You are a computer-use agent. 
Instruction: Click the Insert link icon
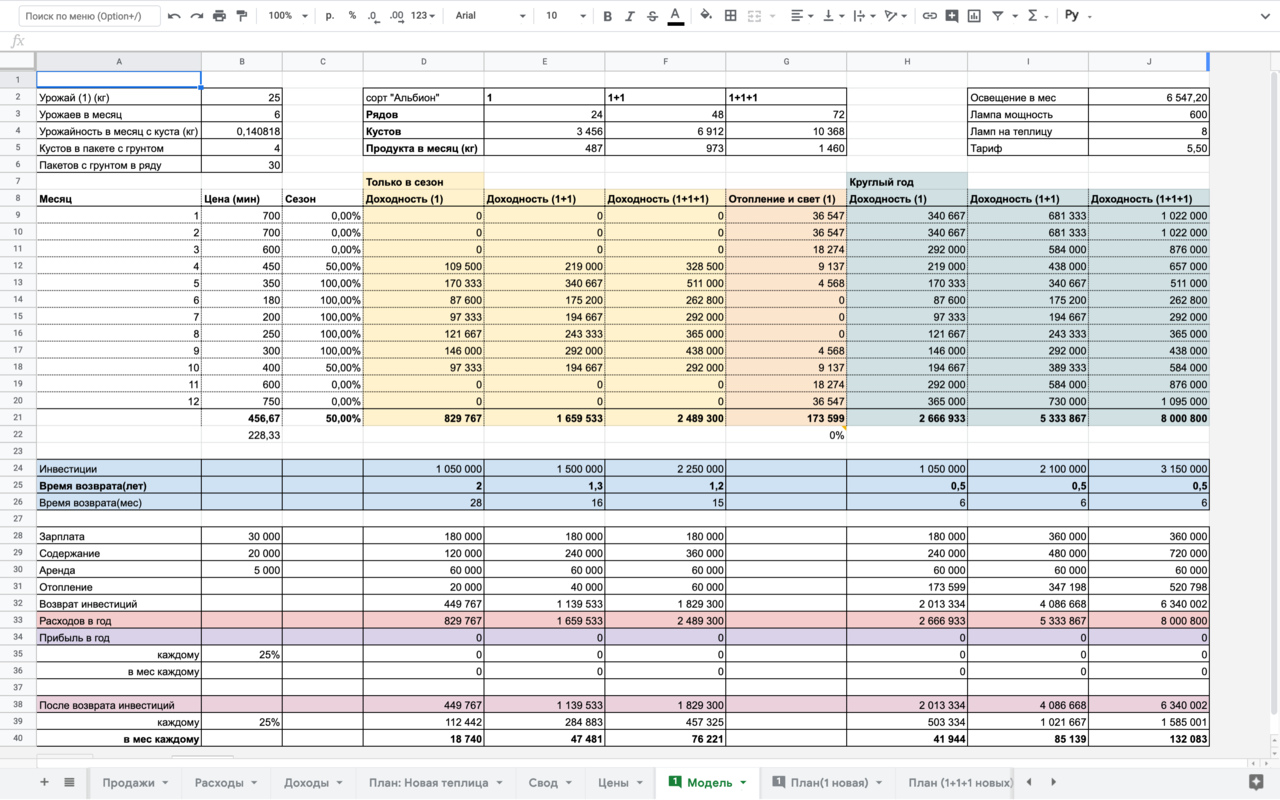click(x=930, y=16)
